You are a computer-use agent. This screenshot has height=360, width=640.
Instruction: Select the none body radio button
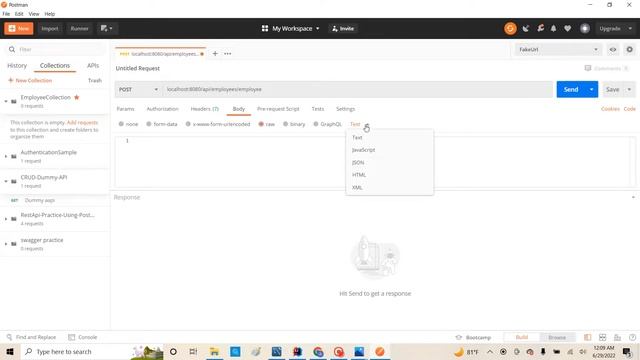[x=121, y=124]
